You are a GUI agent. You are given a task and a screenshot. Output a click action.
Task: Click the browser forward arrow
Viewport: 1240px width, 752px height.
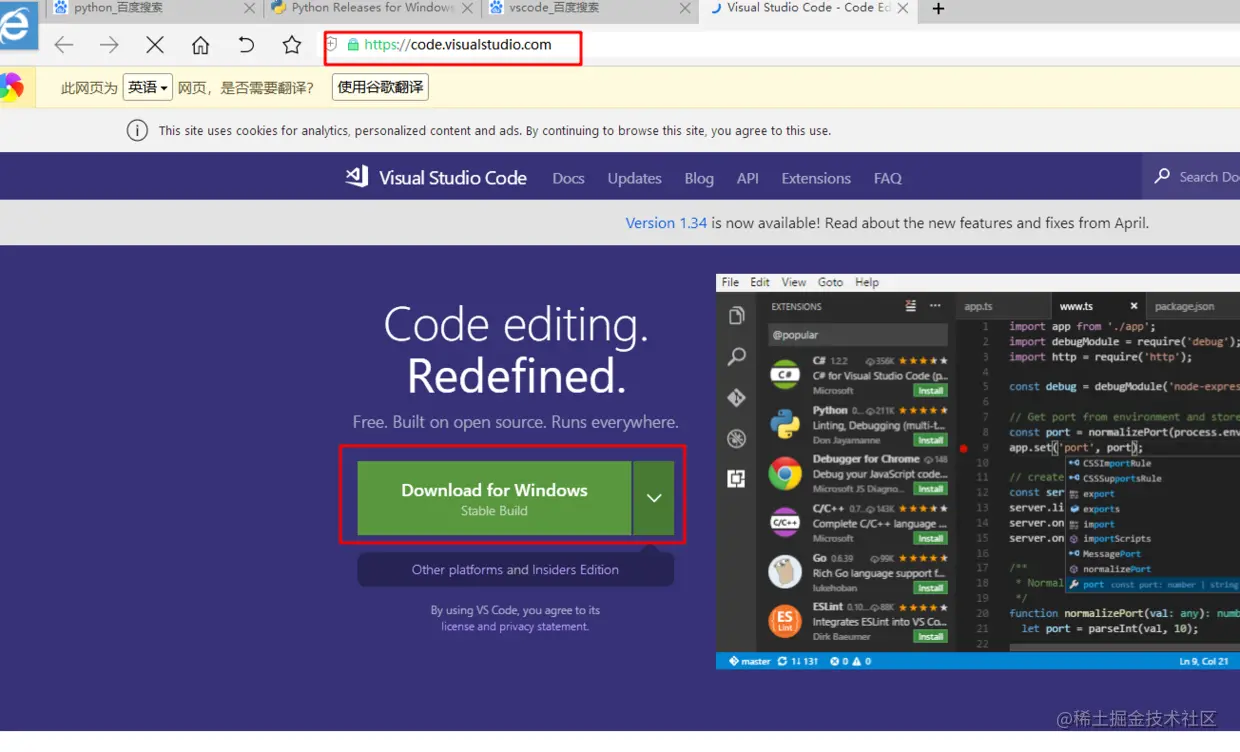[x=109, y=45]
